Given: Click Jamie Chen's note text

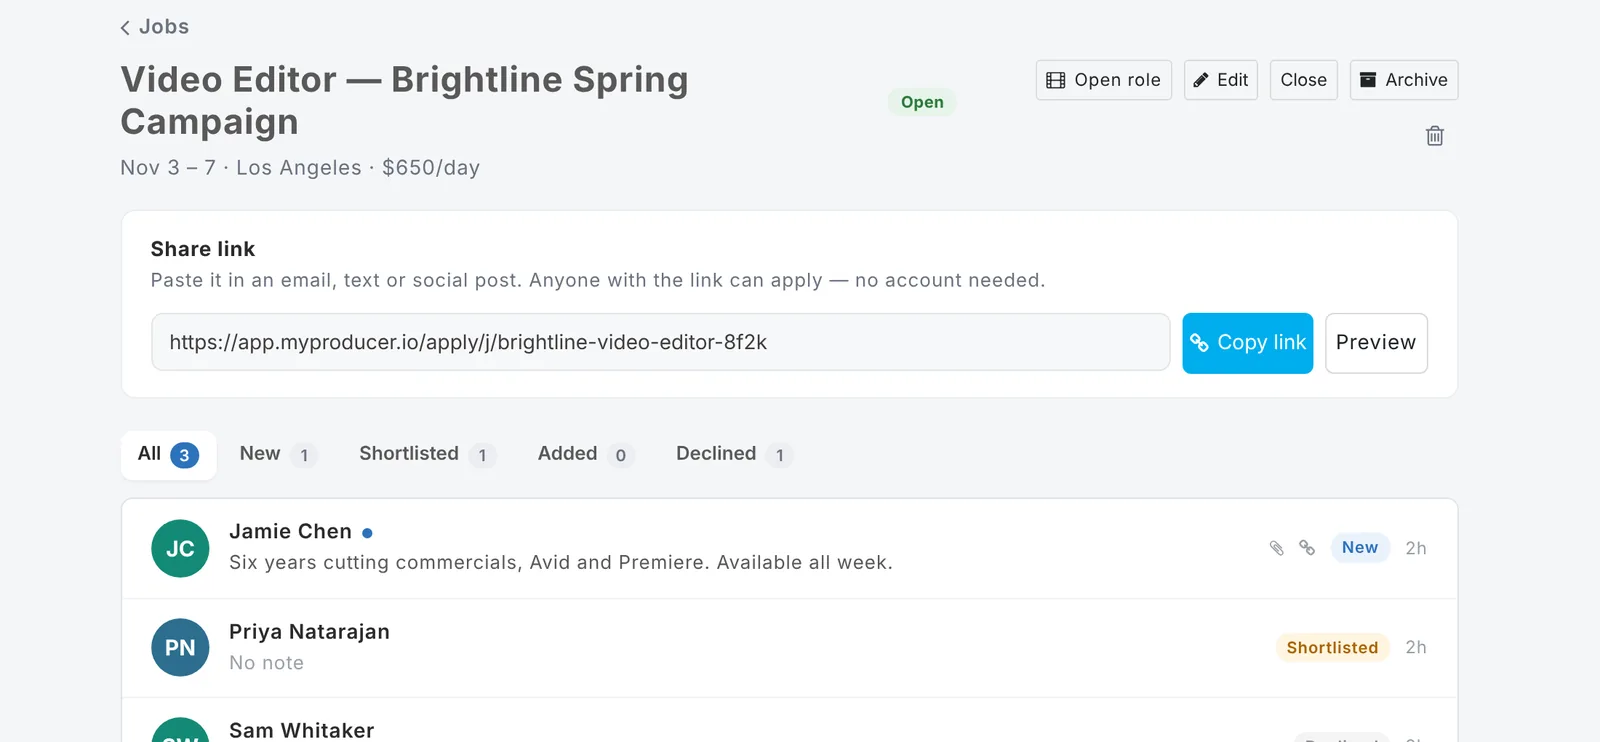Looking at the screenshot, I should coord(561,563).
